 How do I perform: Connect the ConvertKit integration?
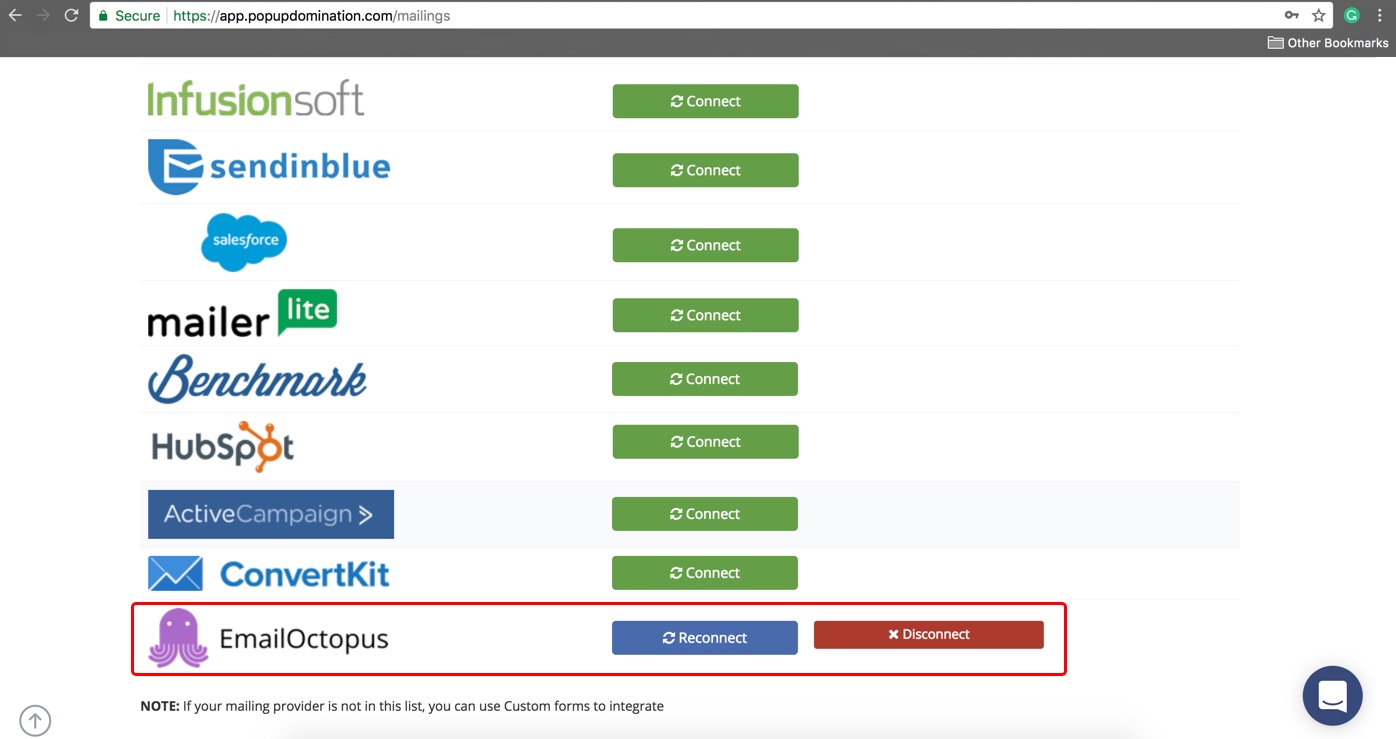coord(705,573)
